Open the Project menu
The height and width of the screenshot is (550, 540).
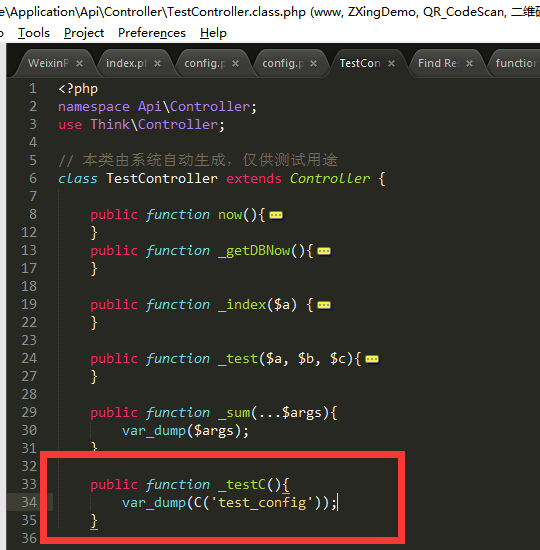click(84, 33)
